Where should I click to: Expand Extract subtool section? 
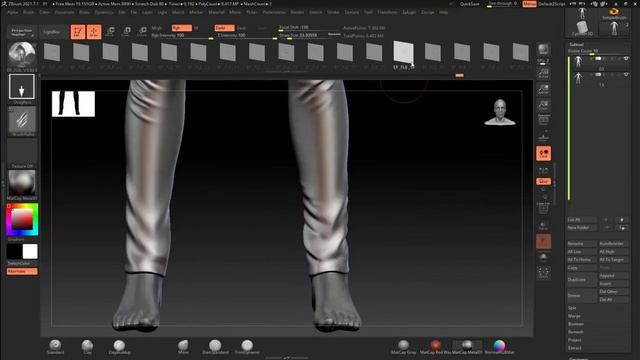(x=574, y=348)
